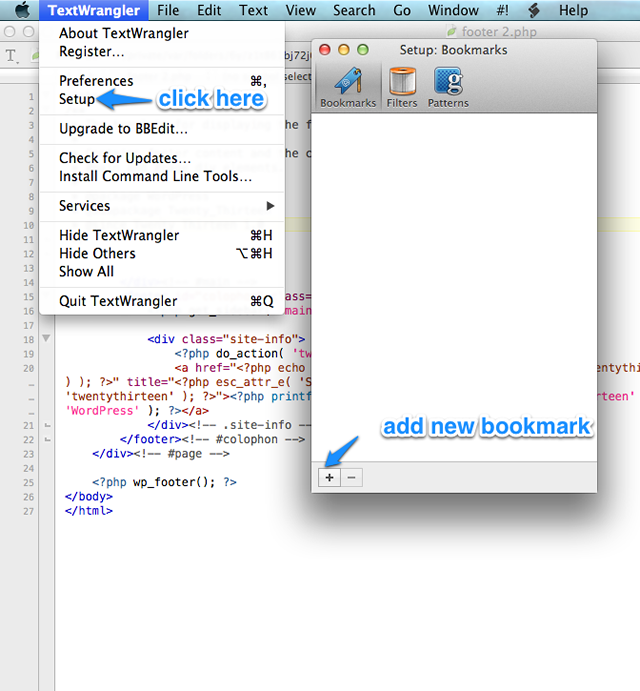This screenshot has height=691, width=640.
Task: Choose Quit TextWrangler
Action: [x=162, y=301]
